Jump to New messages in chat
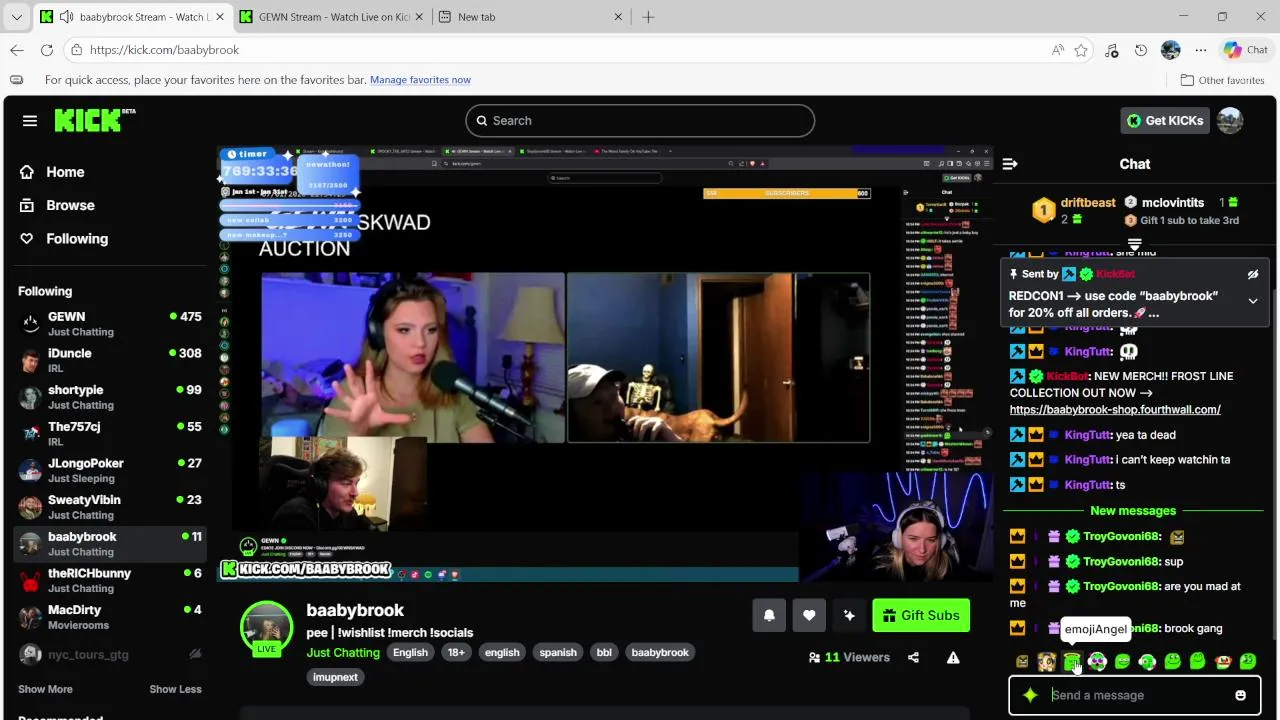Screen dimensions: 1280x720 point(1133,510)
